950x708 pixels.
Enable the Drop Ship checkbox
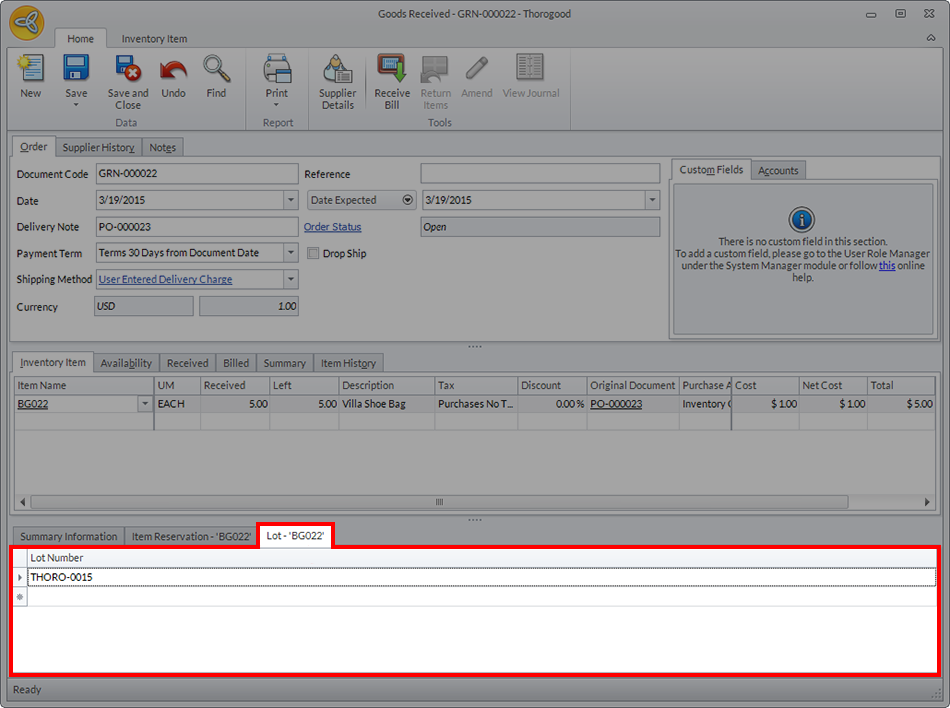pos(313,254)
